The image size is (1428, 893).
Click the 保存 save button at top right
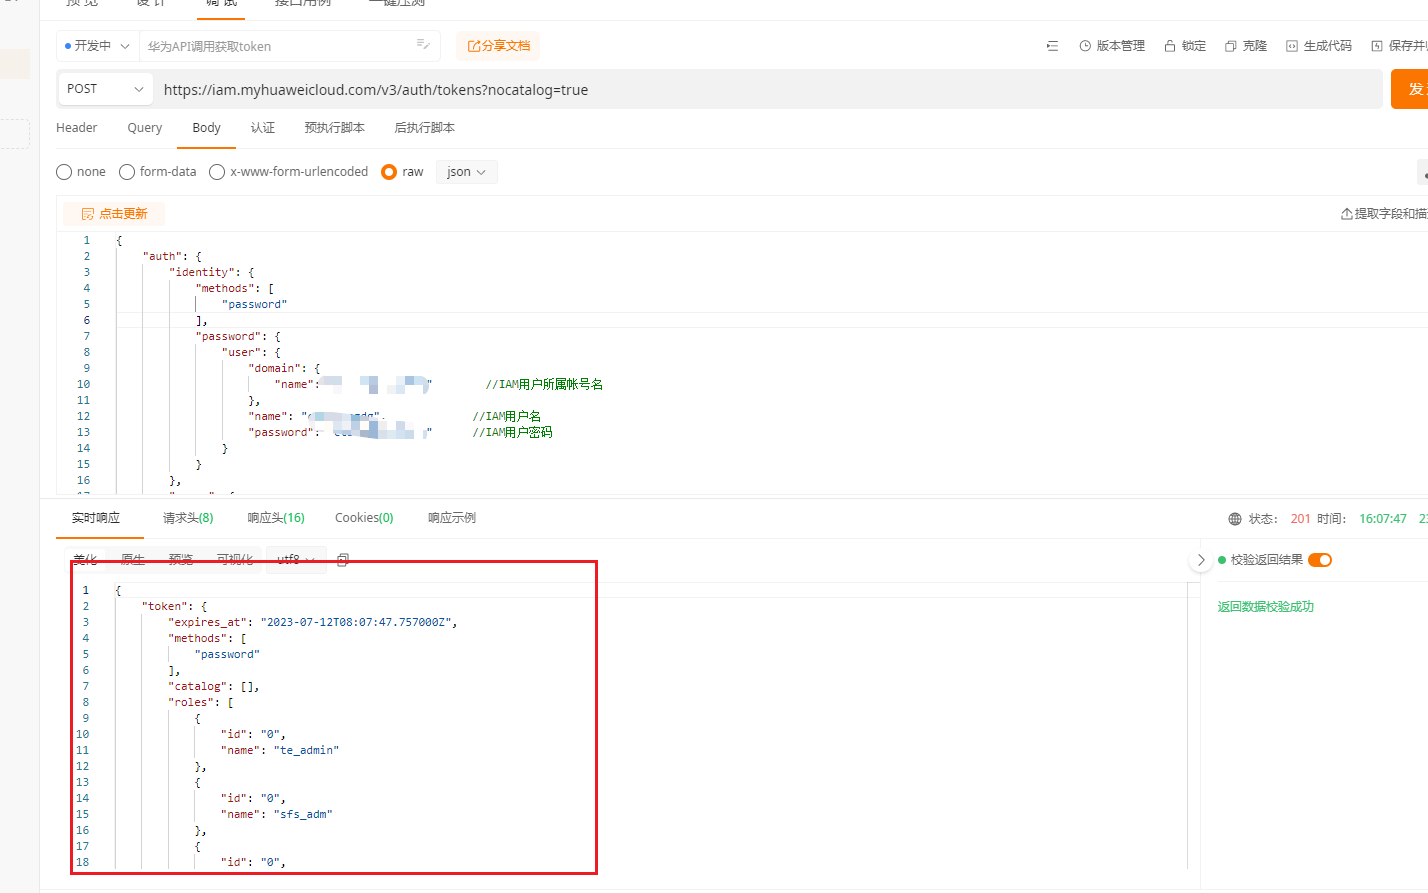(x=1399, y=46)
